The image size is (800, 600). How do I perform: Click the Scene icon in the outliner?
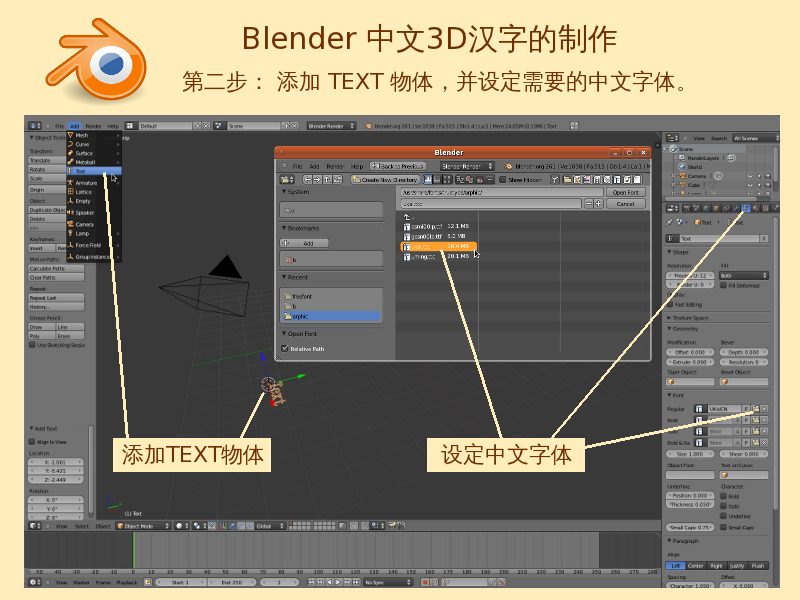pyautogui.click(x=673, y=149)
